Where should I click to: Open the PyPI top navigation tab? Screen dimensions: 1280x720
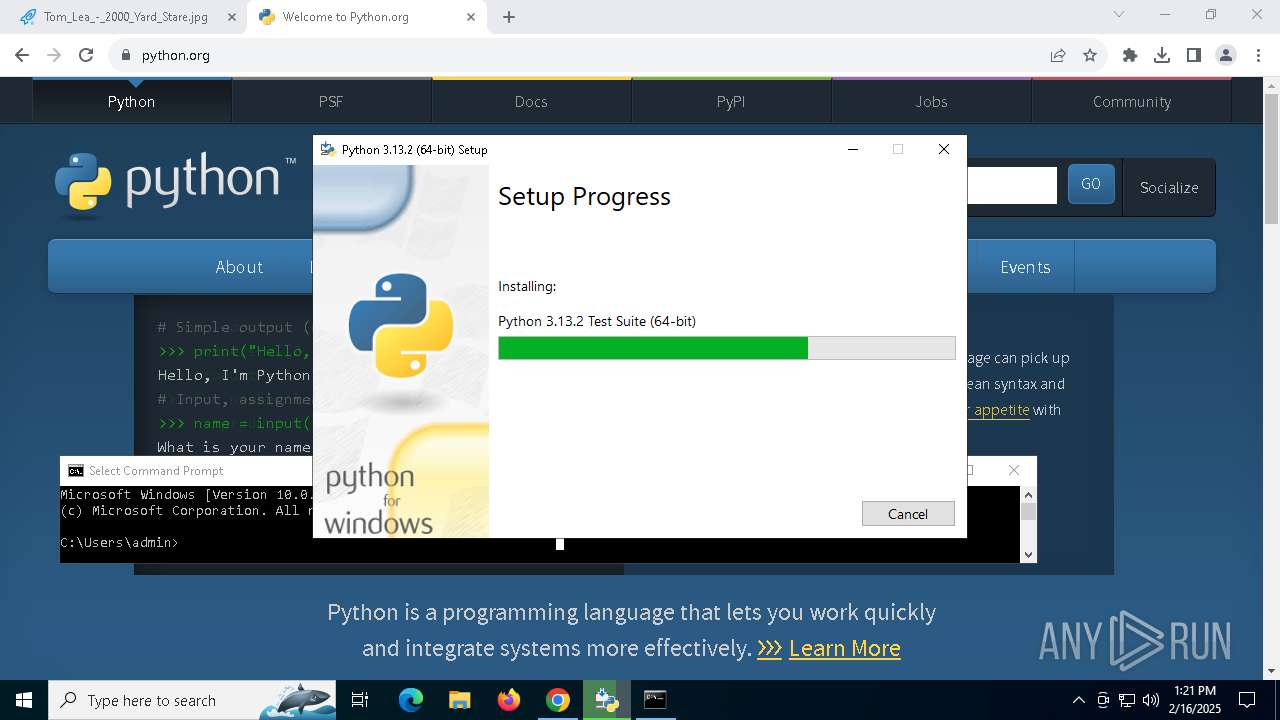click(731, 101)
